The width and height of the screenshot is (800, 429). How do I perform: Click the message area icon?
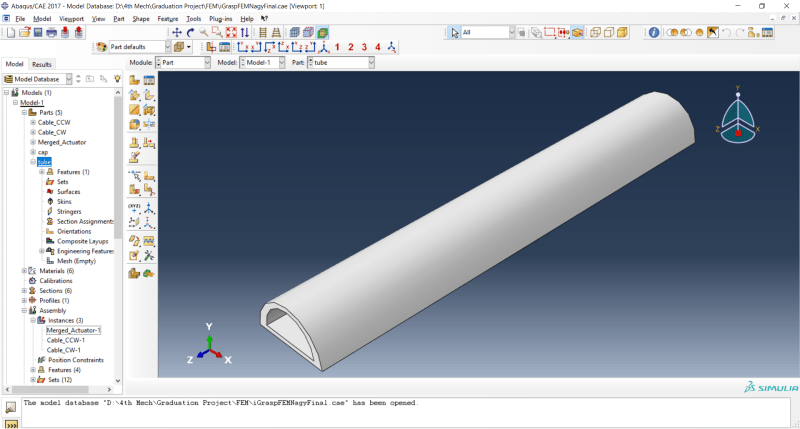coord(10,407)
